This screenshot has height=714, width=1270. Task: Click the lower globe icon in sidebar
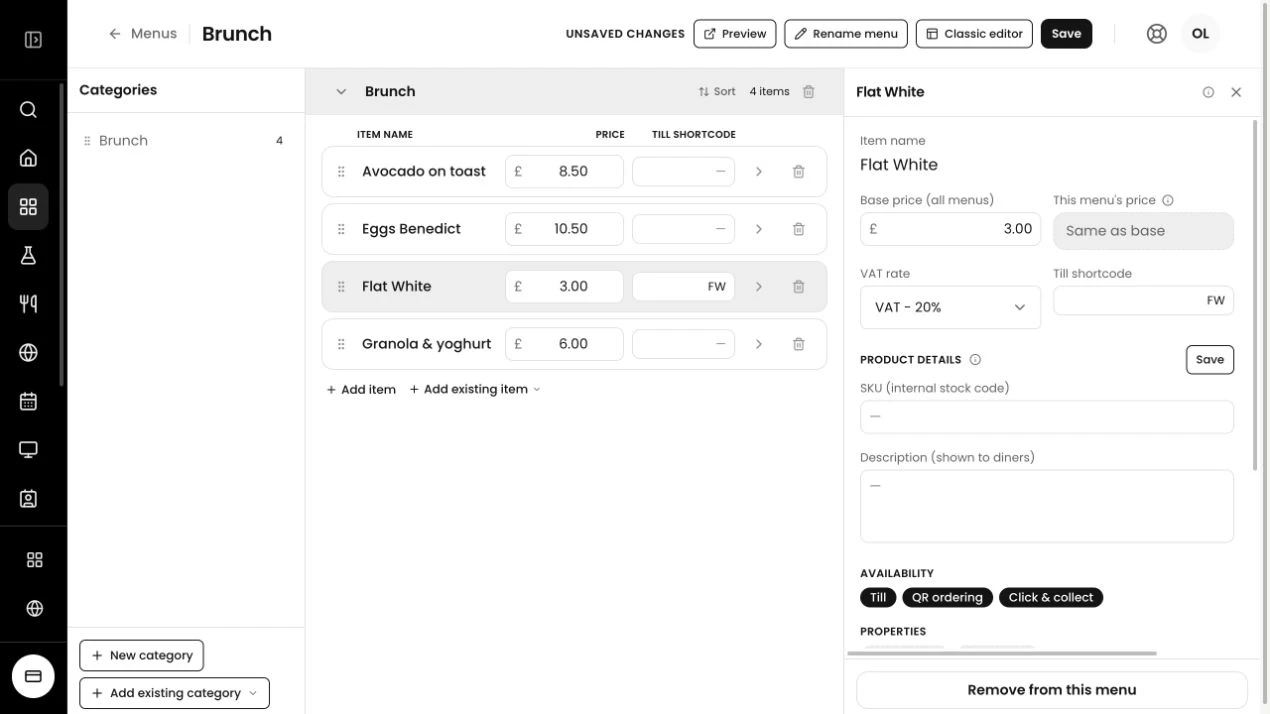[x=34, y=608]
